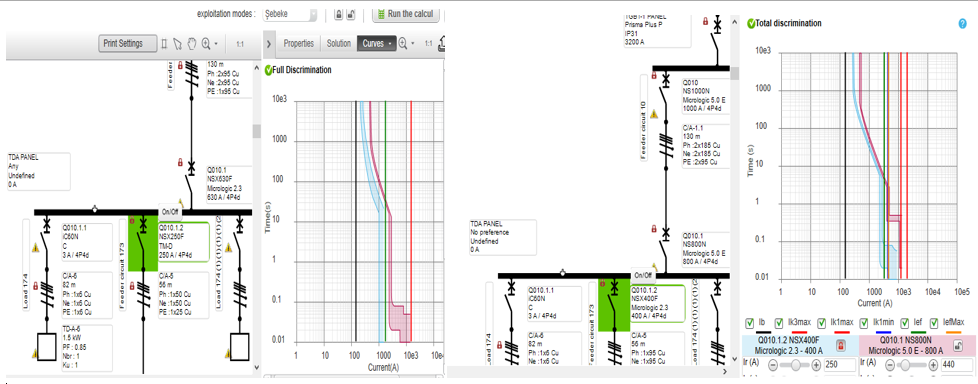Toggle the Ib curve checkbox
Screen dimensions: 978x384
pyautogui.click(x=750, y=323)
